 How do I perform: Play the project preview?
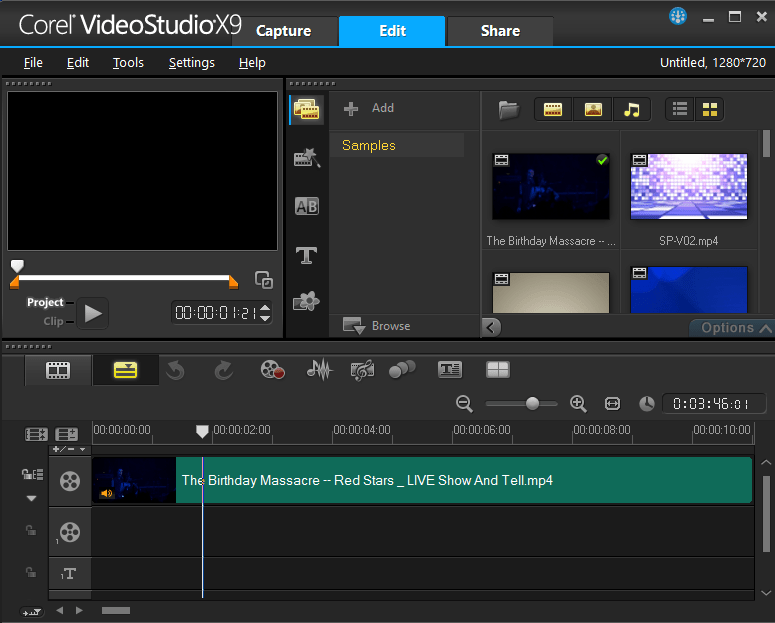(92, 313)
